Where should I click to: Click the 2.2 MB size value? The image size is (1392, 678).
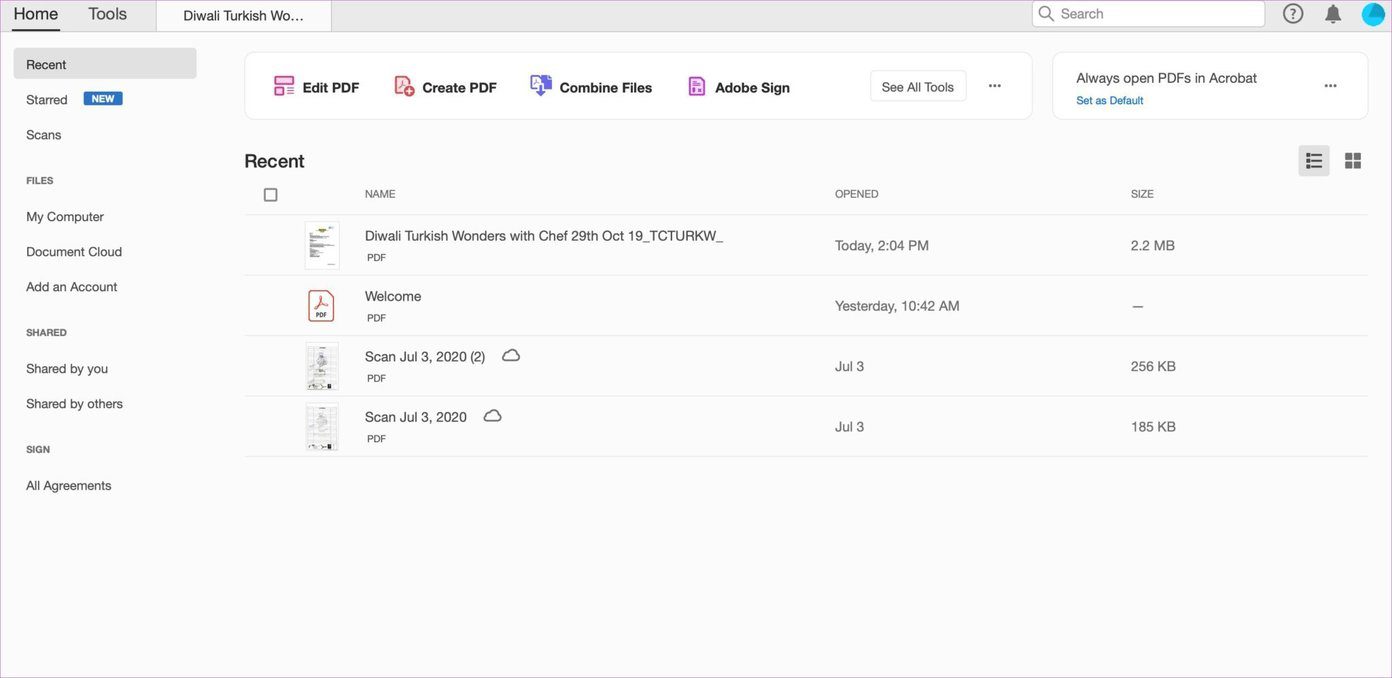(1153, 246)
